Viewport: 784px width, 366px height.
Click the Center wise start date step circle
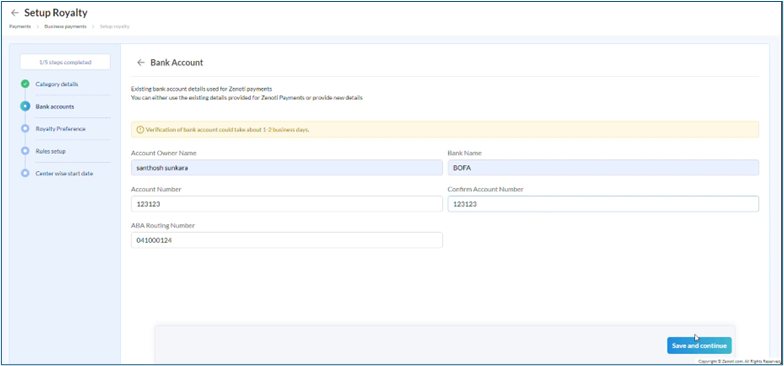[x=25, y=173]
